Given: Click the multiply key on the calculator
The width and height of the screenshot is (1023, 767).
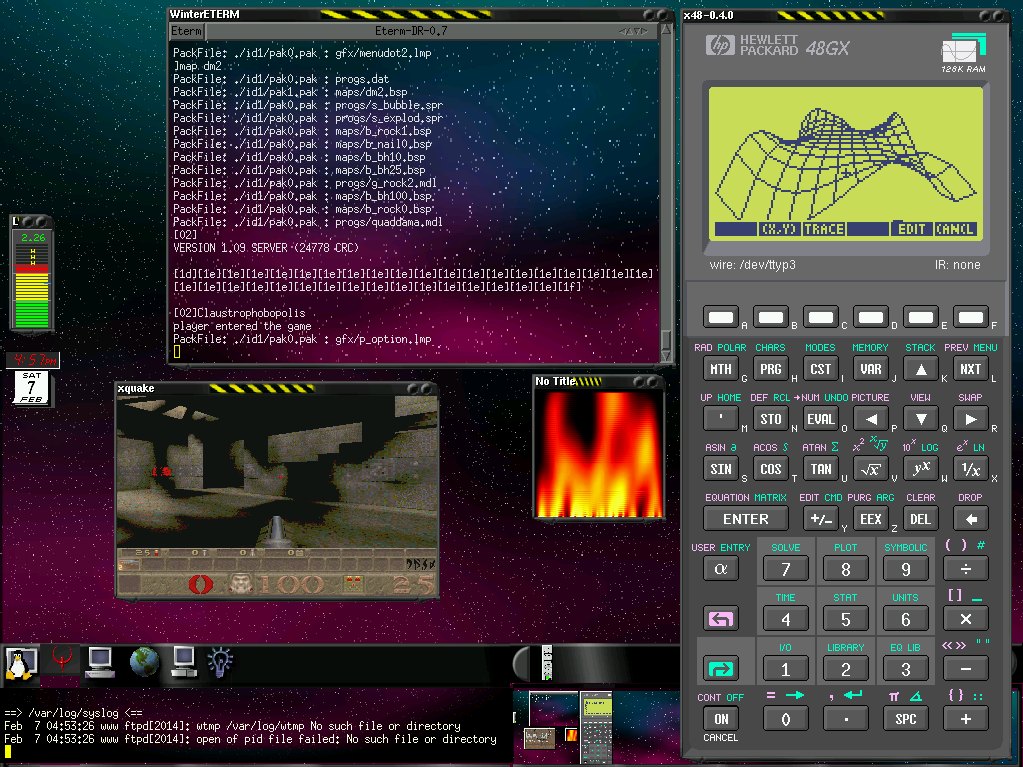Looking at the screenshot, I should (x=966, y=618).
